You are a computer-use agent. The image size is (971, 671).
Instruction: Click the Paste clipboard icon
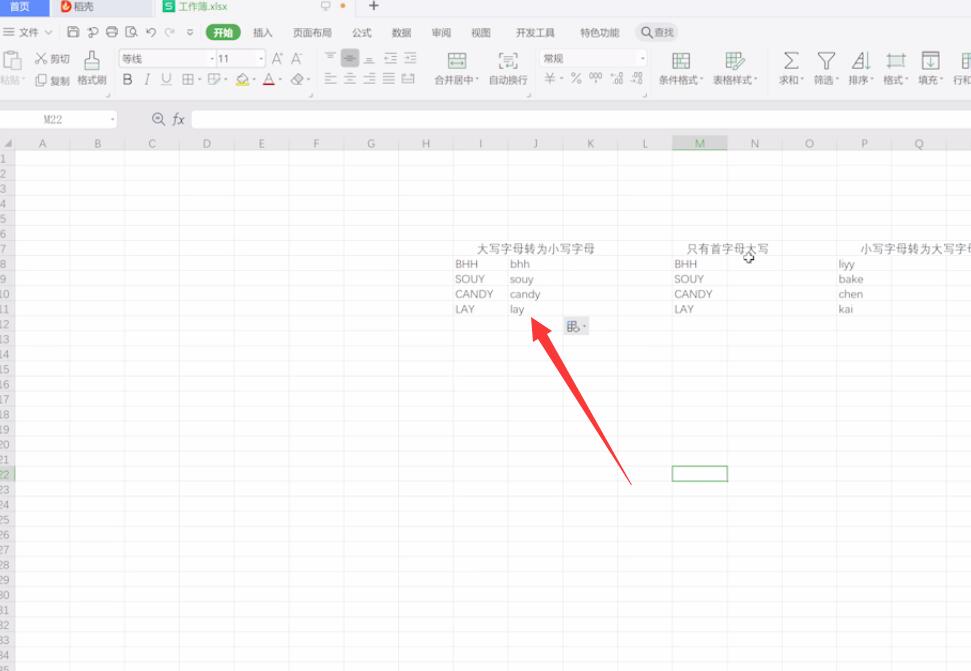pos(12,61)
